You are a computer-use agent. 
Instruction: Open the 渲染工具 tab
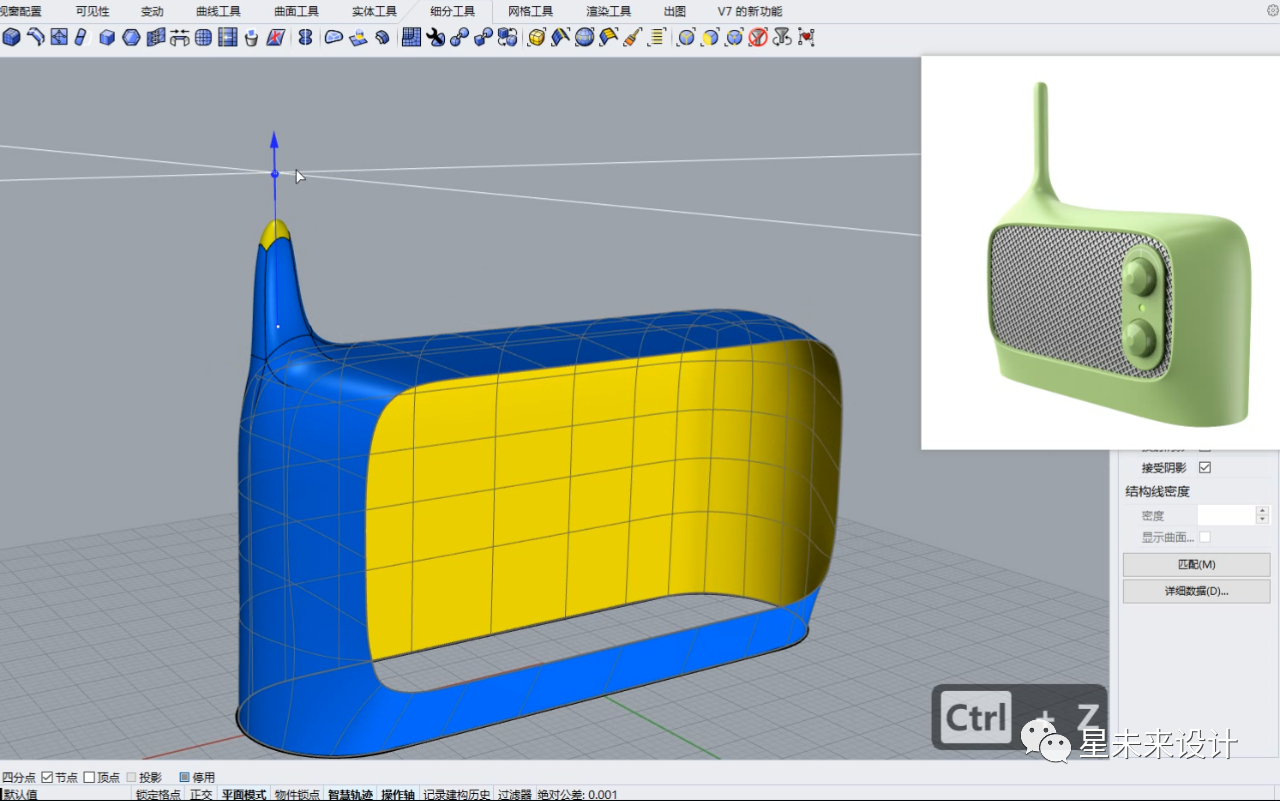coord(608,11)
